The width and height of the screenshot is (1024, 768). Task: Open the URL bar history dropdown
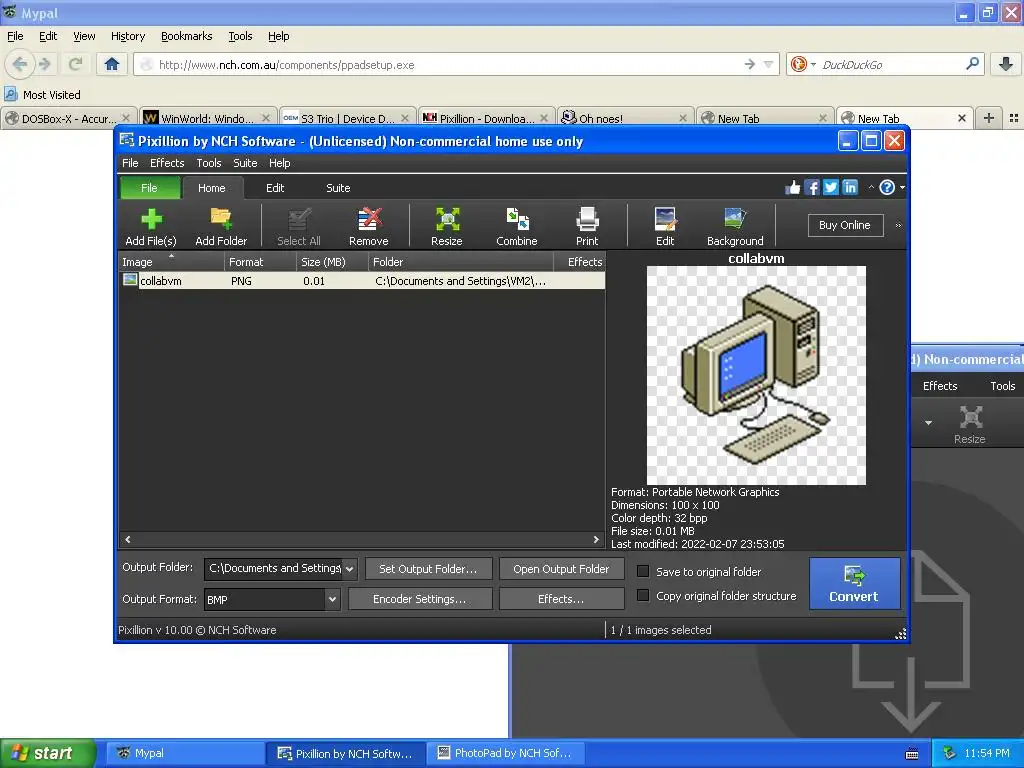769,64
